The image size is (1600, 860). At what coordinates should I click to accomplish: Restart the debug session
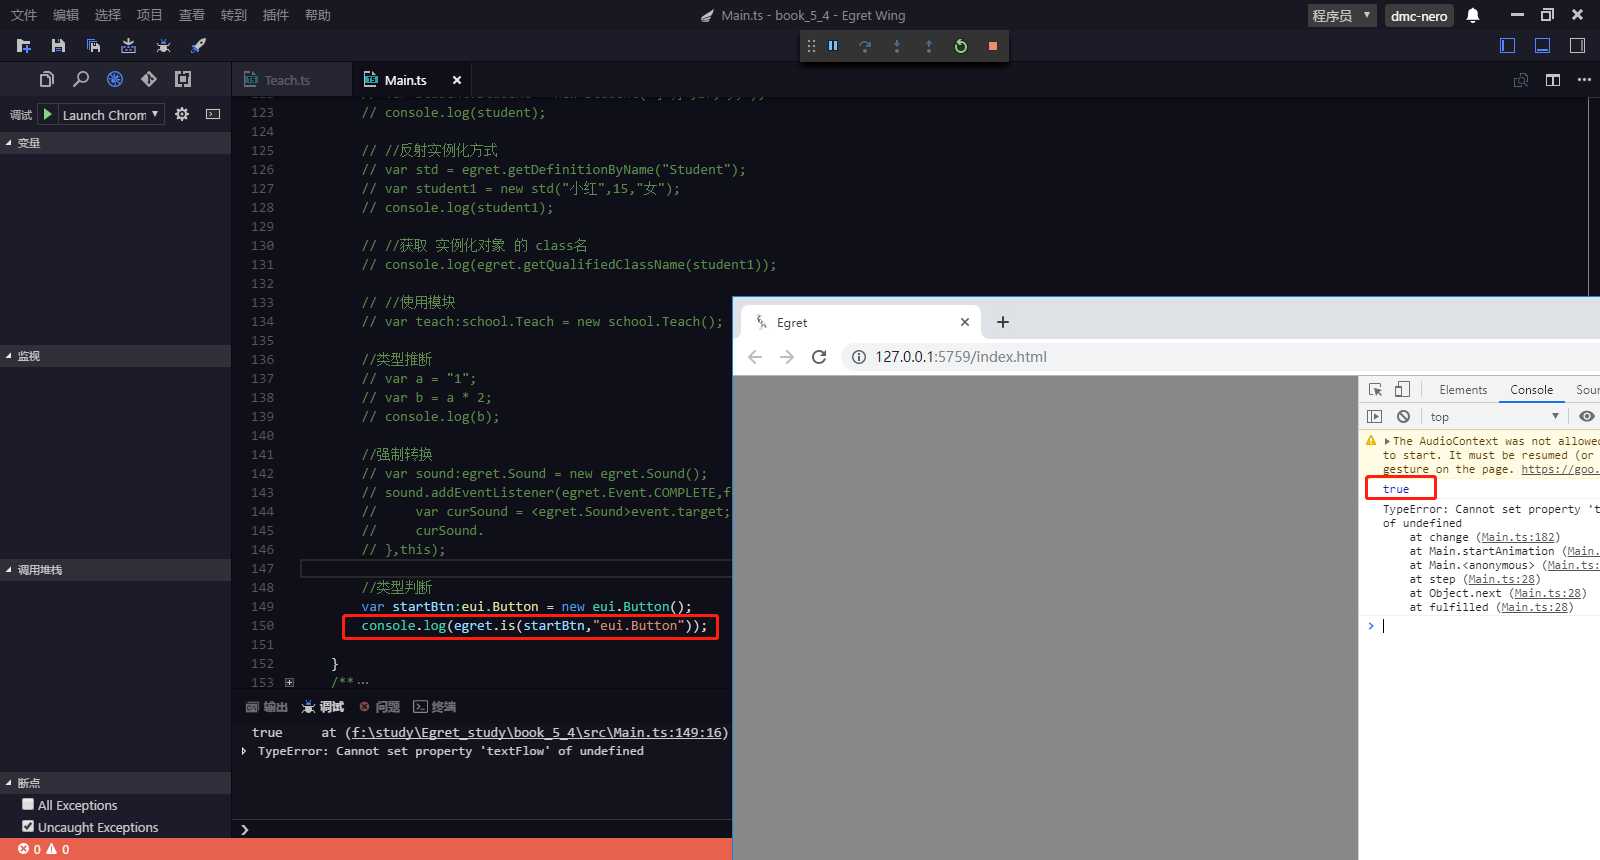pos(961,46)
